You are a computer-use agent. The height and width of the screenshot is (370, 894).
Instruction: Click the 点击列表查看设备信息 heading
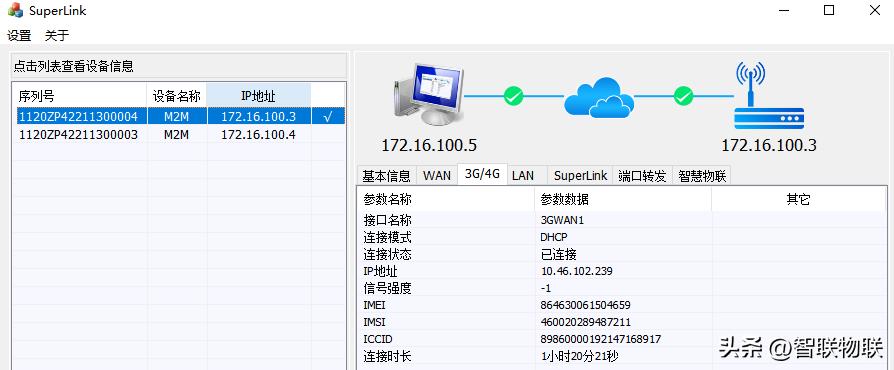(x=74, y=66)
